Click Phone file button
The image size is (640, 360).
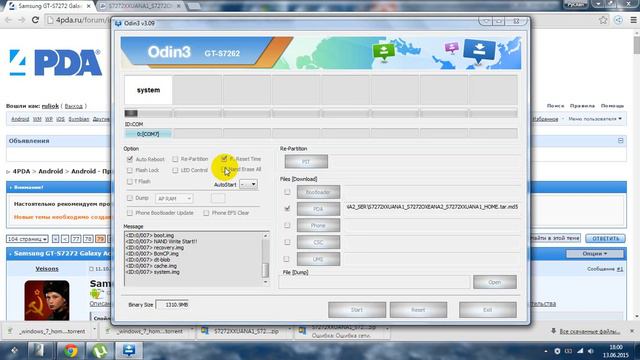[318, 225]
